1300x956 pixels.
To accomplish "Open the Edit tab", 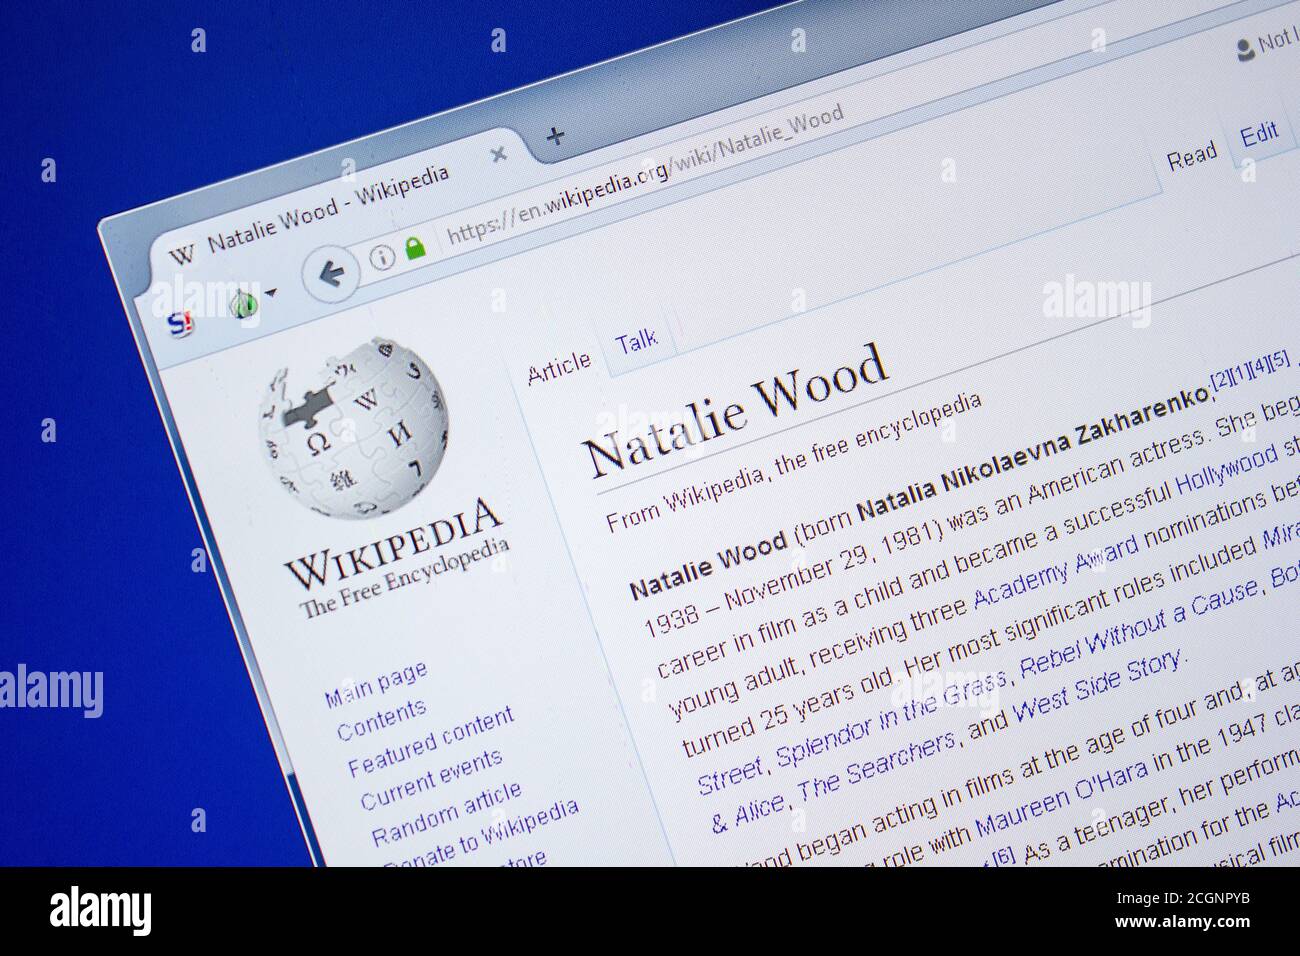I will click(x=1259, y=134).
